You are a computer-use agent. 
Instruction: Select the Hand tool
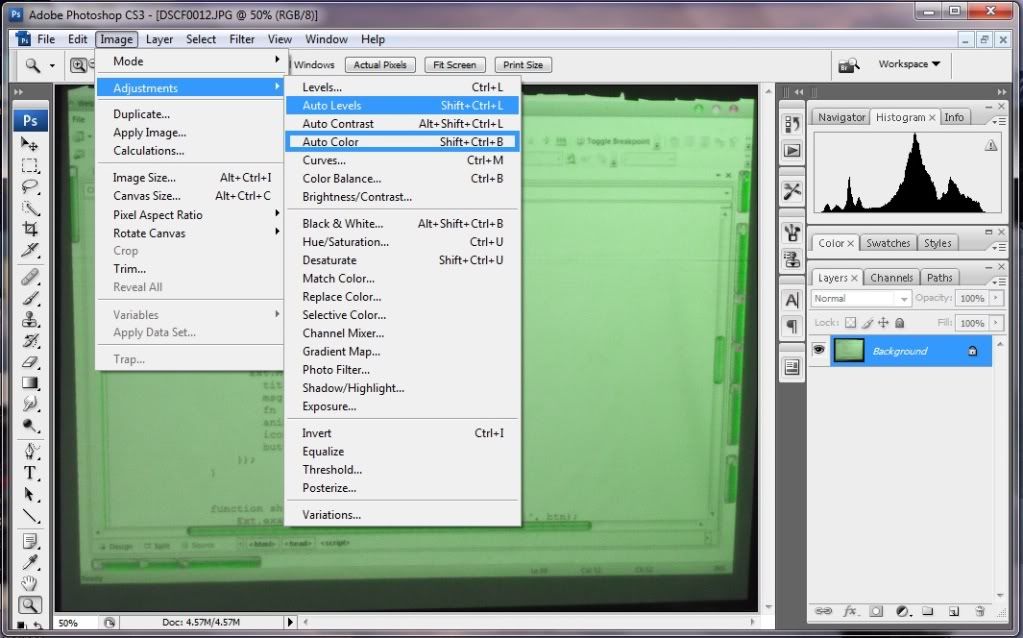(30, 583)
